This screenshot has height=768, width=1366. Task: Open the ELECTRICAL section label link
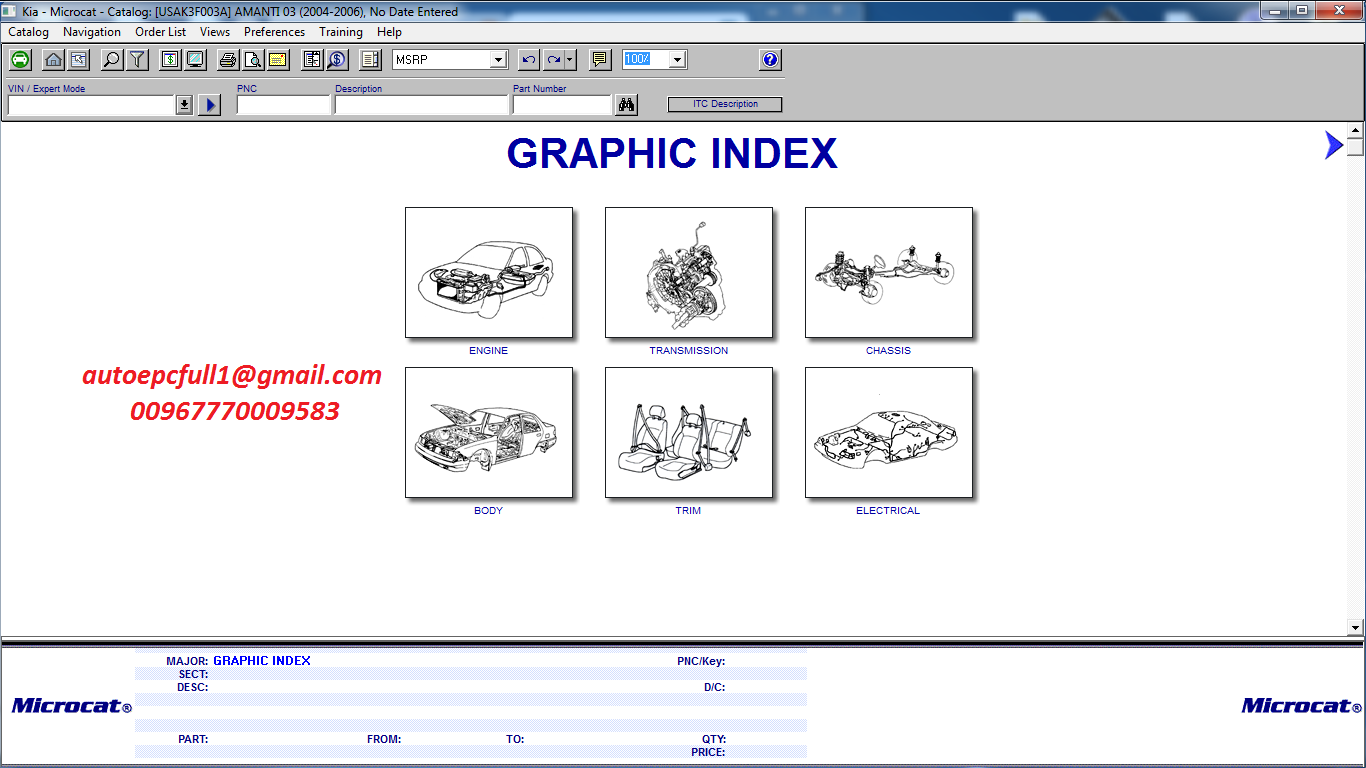coord(888,511)
